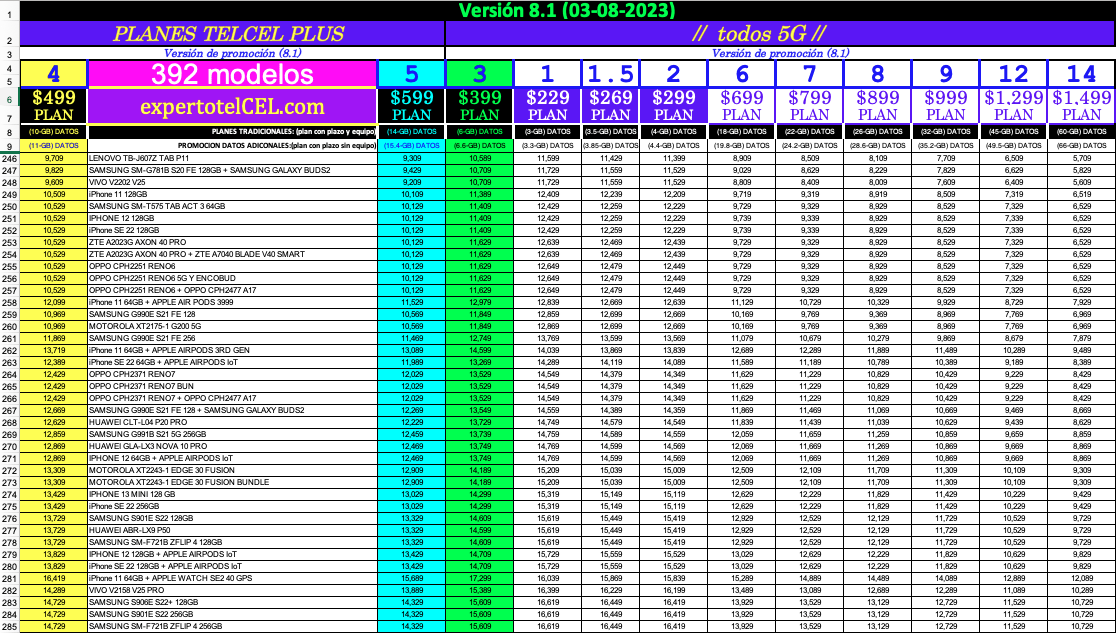Viewport: 1116px width, 633px height.
Task: Select the $899 PLAN header cell
Action: point(877,106)
